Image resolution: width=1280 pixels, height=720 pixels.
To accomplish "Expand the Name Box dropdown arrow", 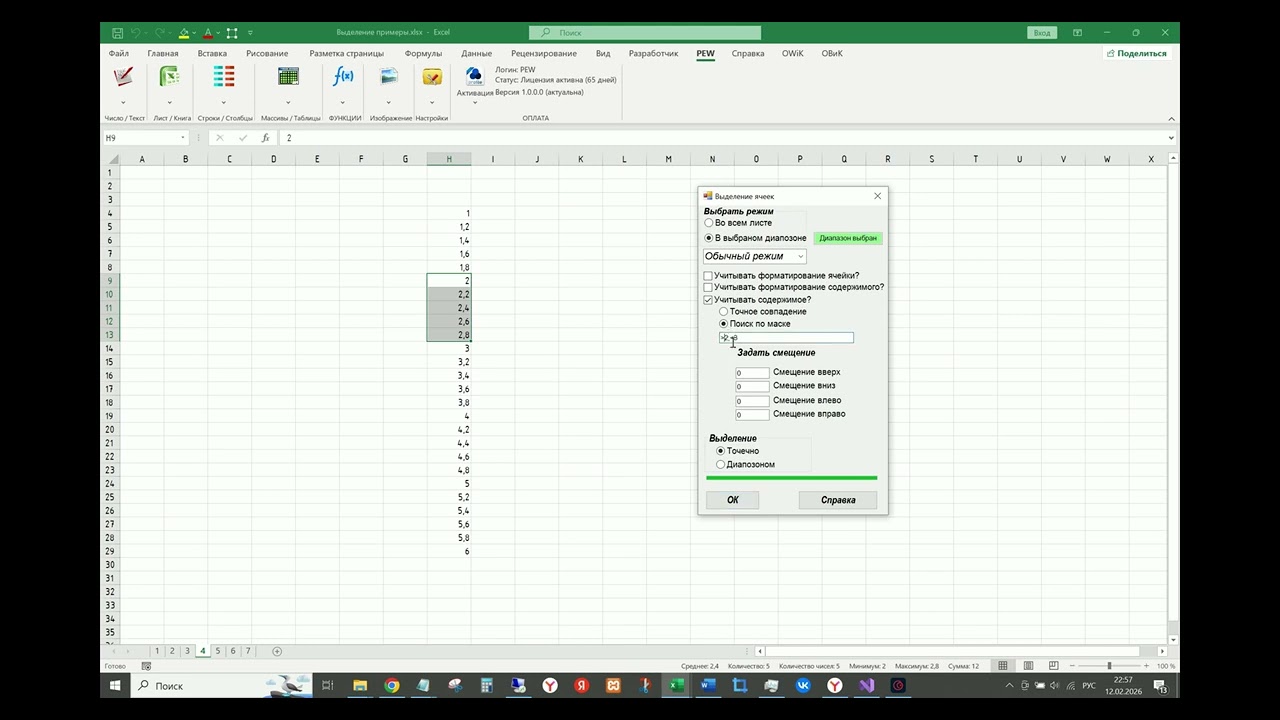I will (183, 138).
